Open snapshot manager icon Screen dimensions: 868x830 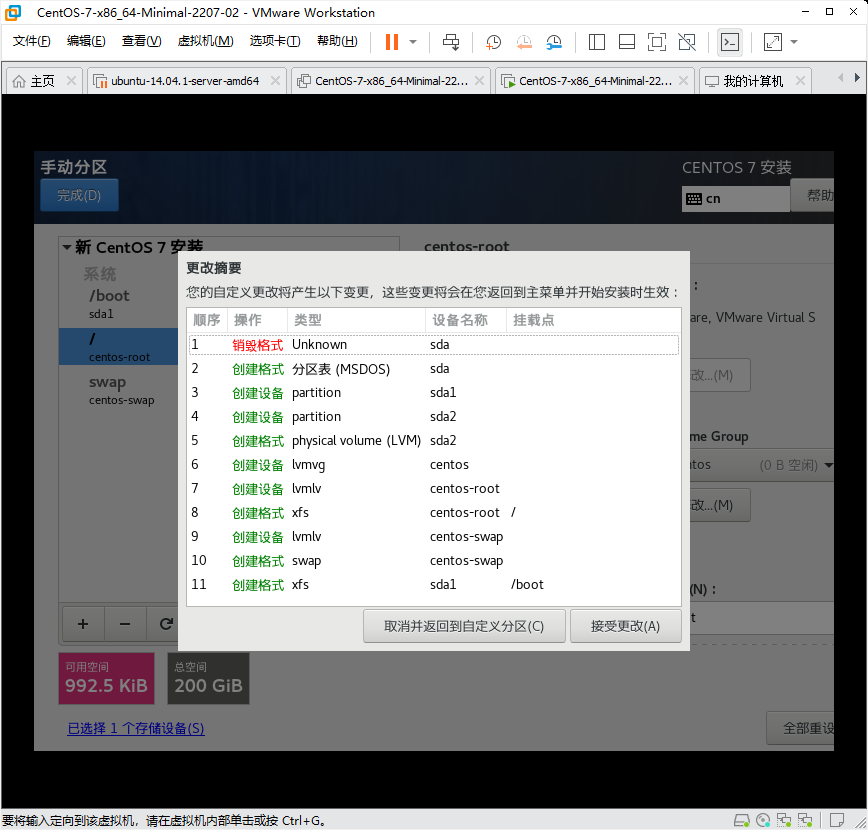pos(554,42)
